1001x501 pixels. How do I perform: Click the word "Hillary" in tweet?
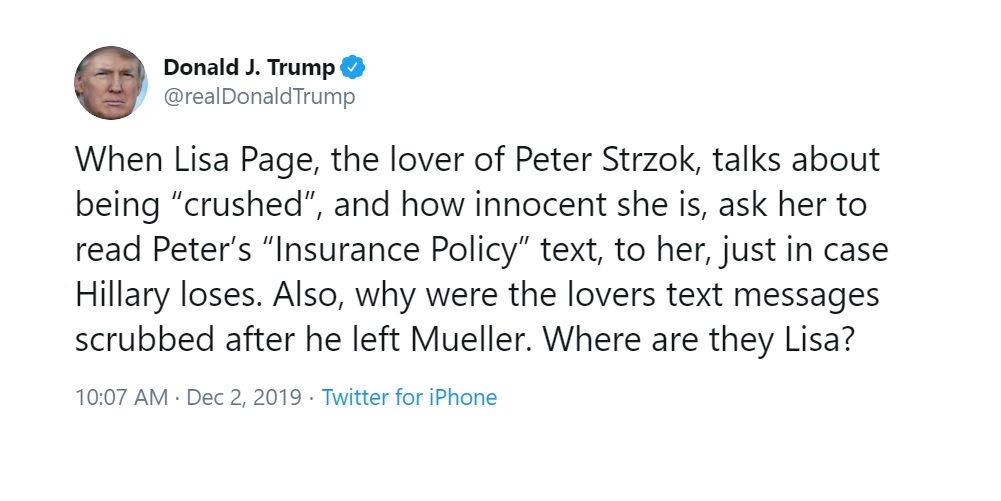pos(122,295)
